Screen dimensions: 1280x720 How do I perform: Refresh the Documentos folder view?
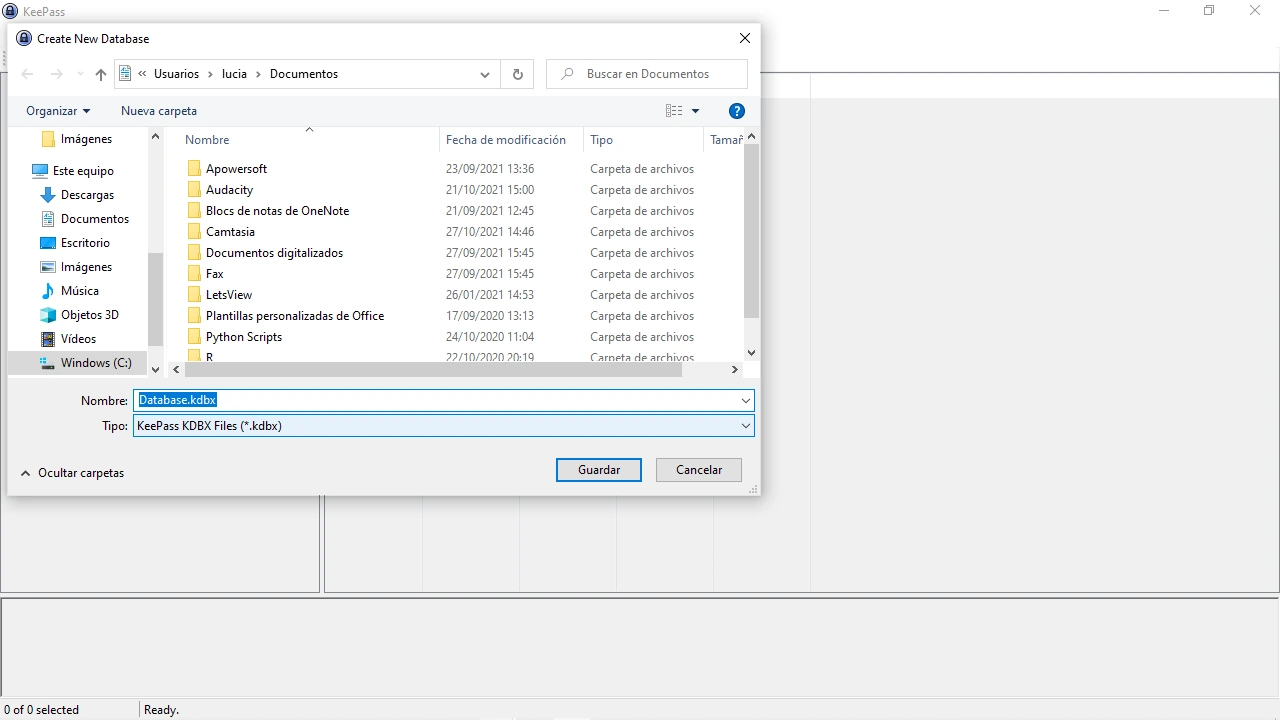(x=517, y=74)
